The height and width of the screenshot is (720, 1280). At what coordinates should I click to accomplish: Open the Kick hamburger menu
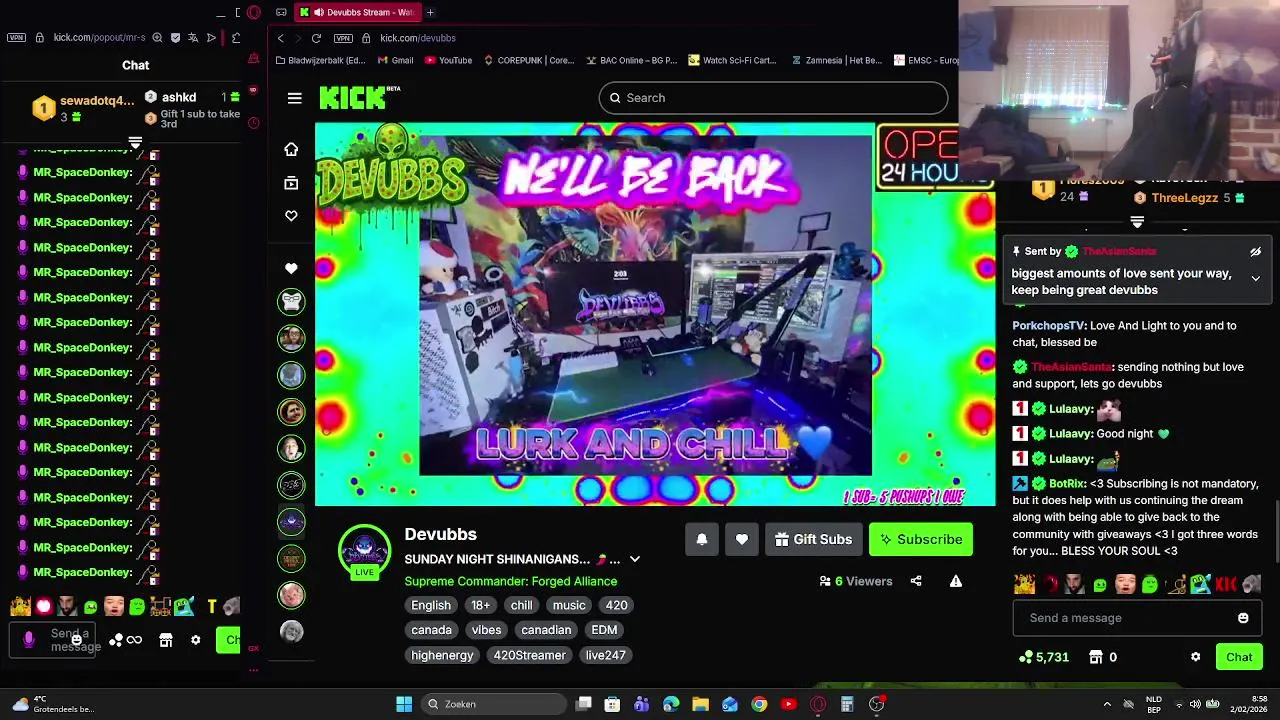coord(294,98)
